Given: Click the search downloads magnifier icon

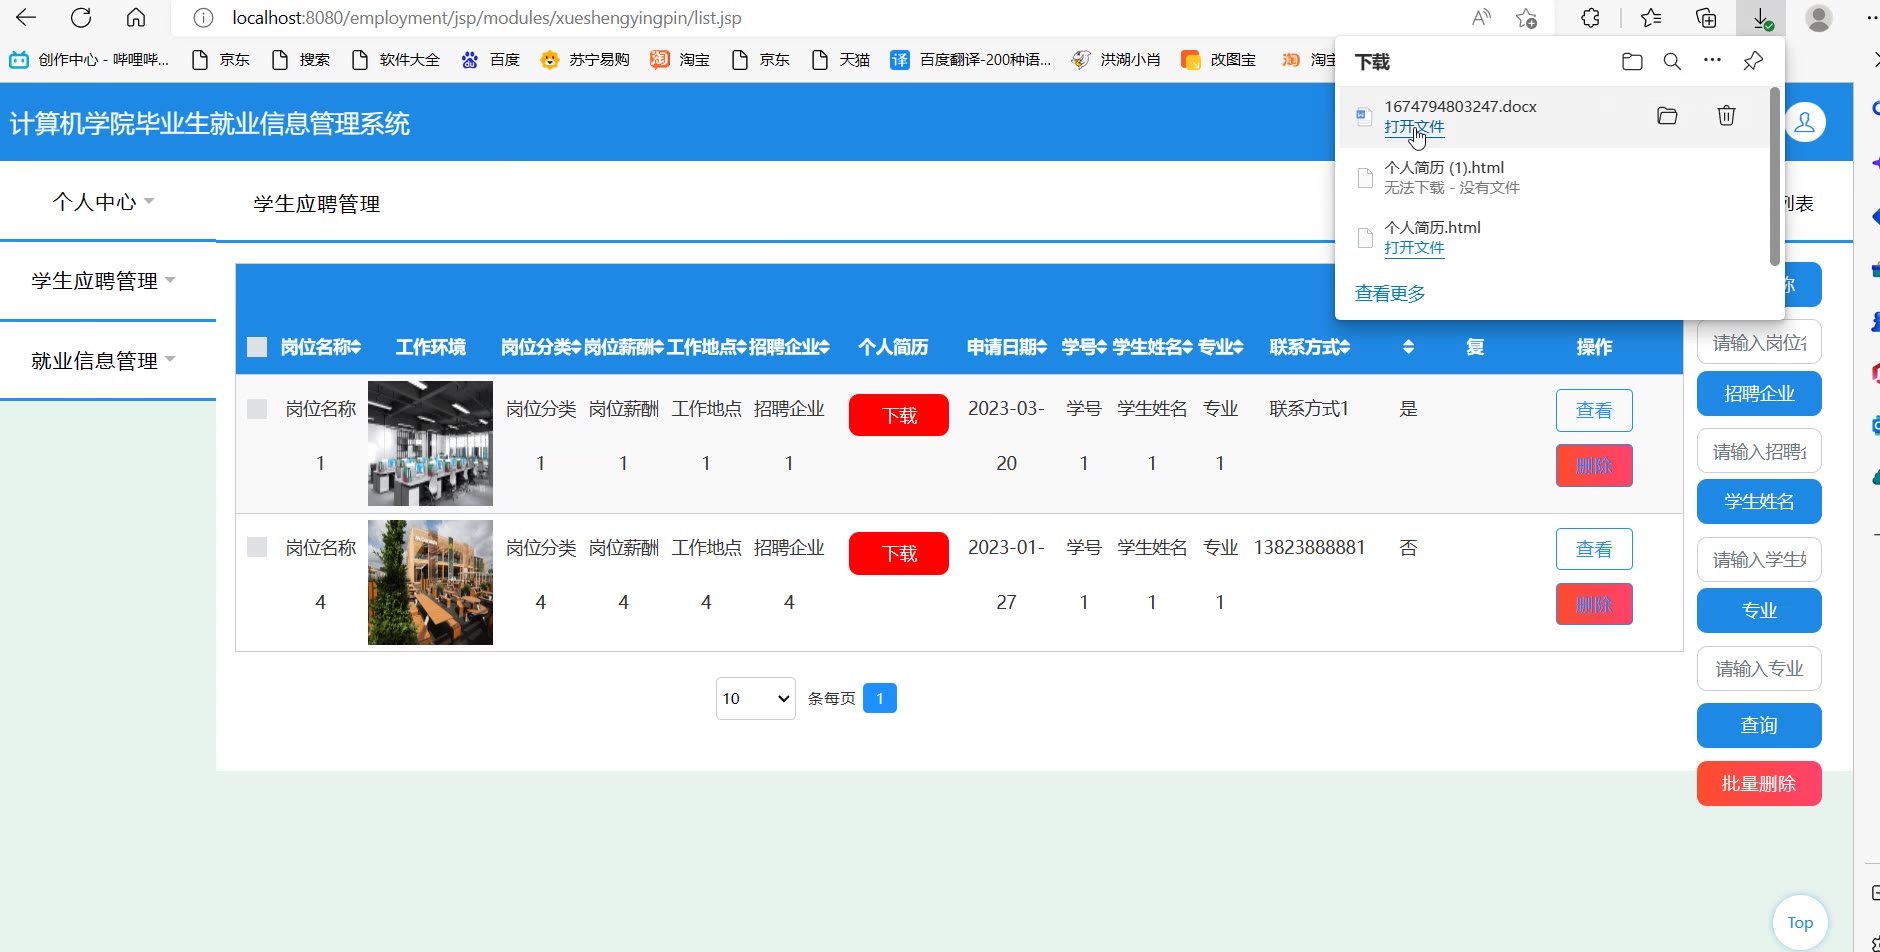Looking at the screenshot, I should pos(1672,62).
